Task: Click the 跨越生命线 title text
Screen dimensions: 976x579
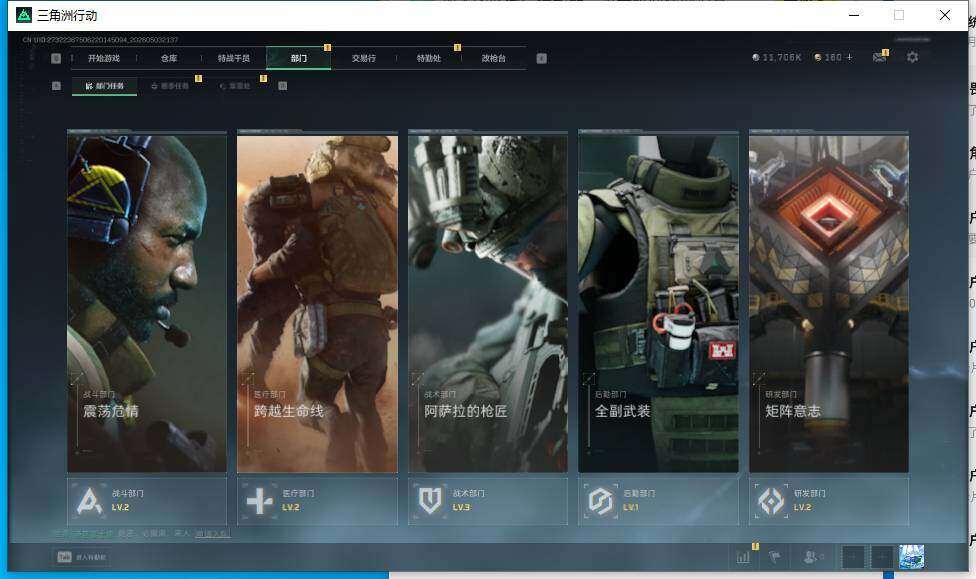Action: [289, 411]
